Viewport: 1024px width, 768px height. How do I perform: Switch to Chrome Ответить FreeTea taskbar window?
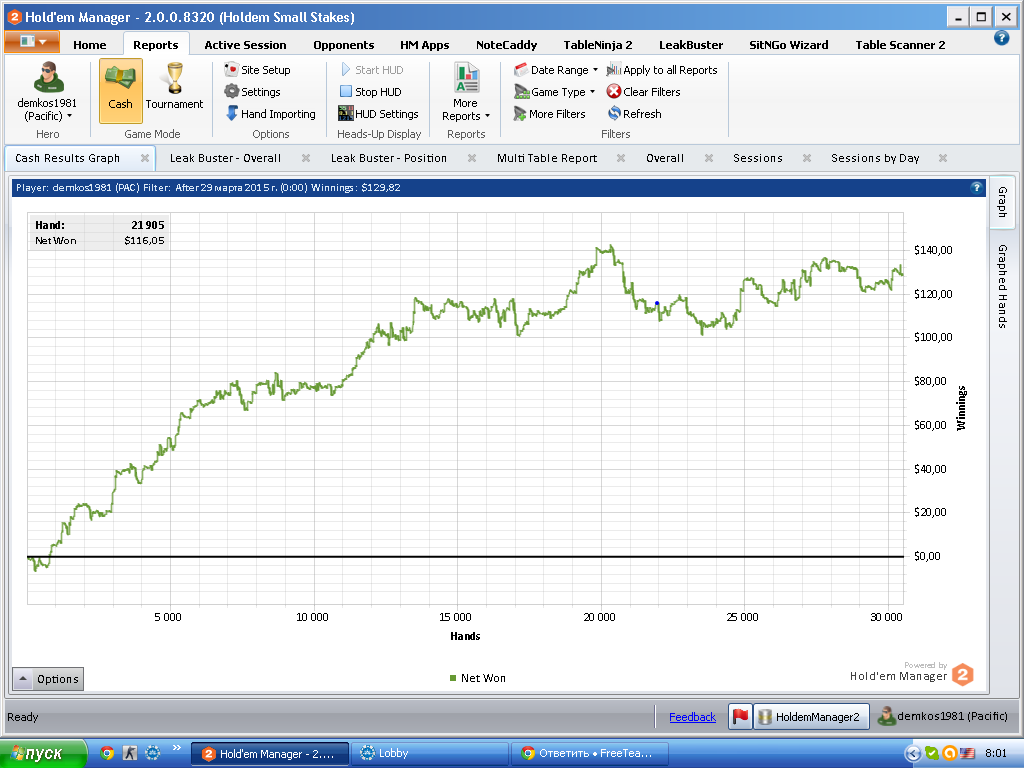click(590, 754)
